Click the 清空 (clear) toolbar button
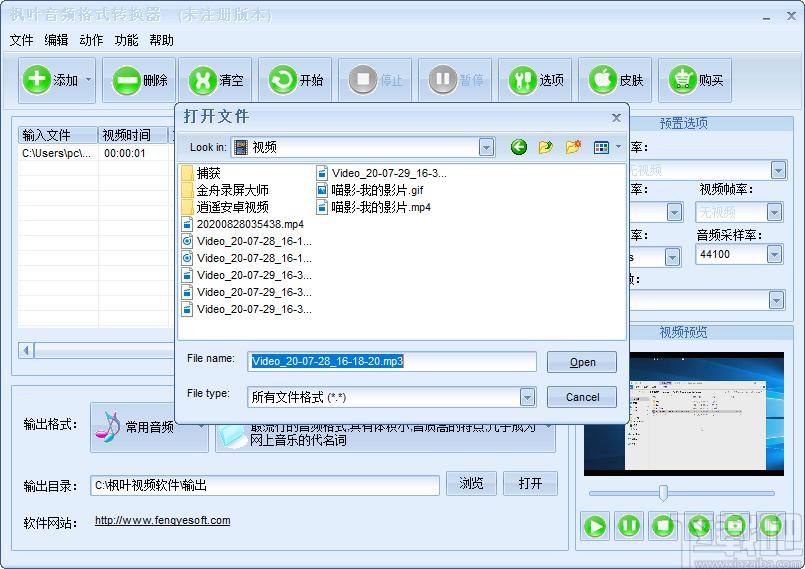 [216, 80]
